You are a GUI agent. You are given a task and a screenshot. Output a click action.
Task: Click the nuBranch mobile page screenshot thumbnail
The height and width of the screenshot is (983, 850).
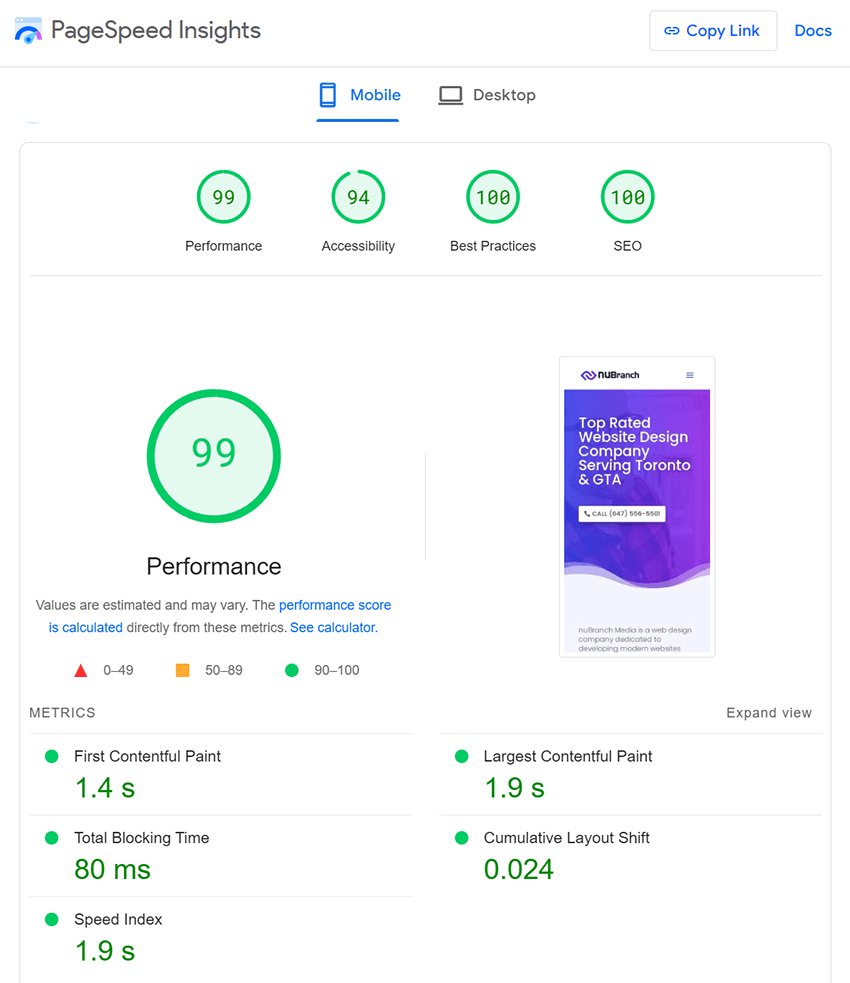pos(637,506)
